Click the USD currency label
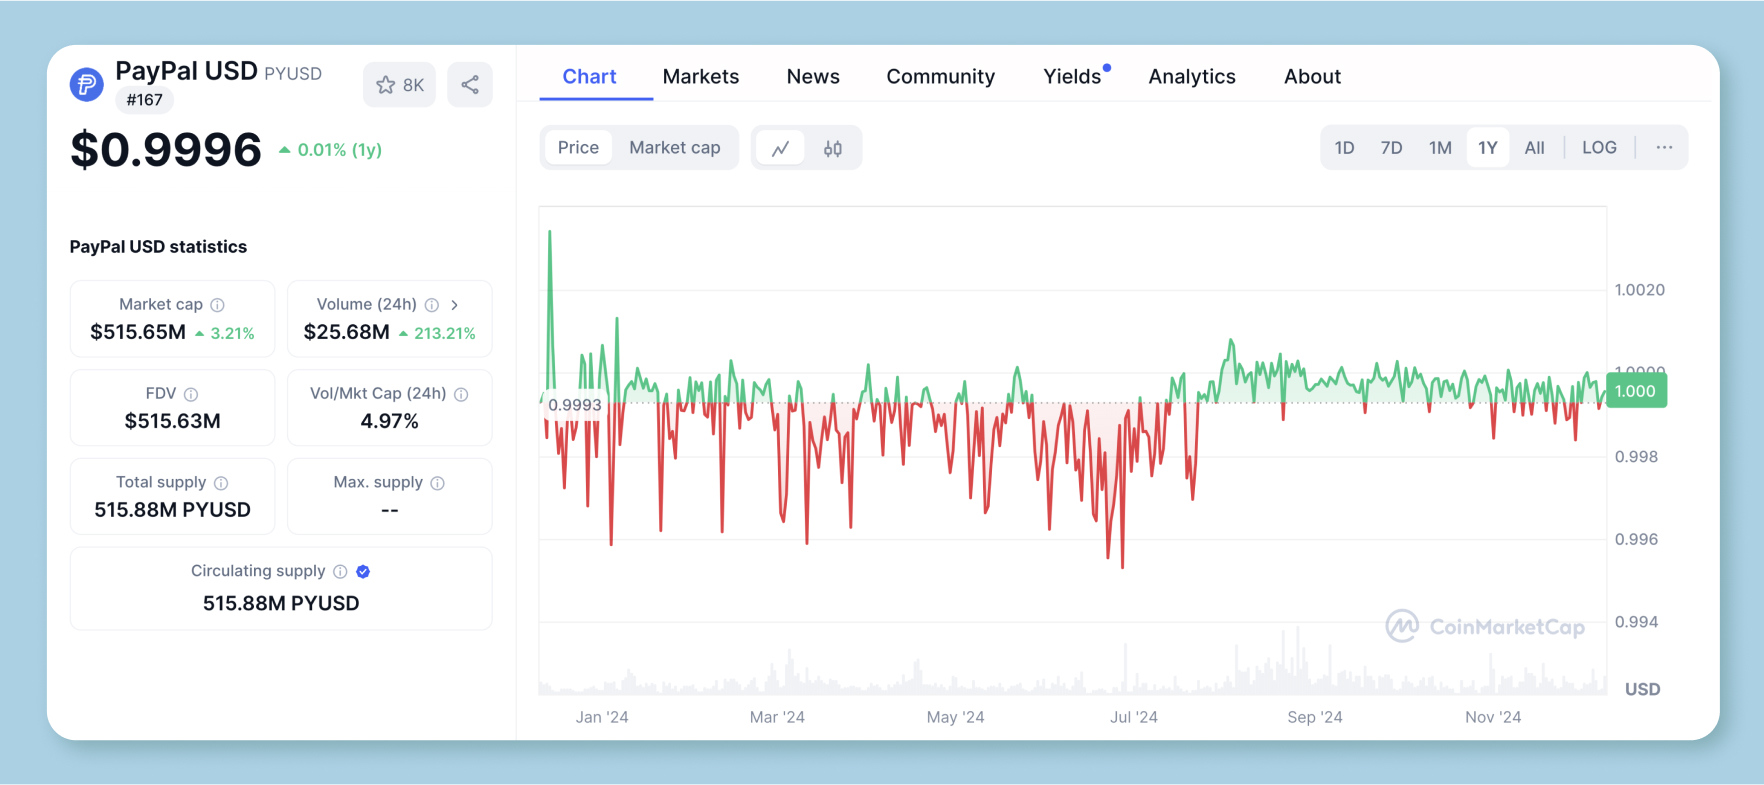This screenshot has height=785, width=1764. point(1642,689)
